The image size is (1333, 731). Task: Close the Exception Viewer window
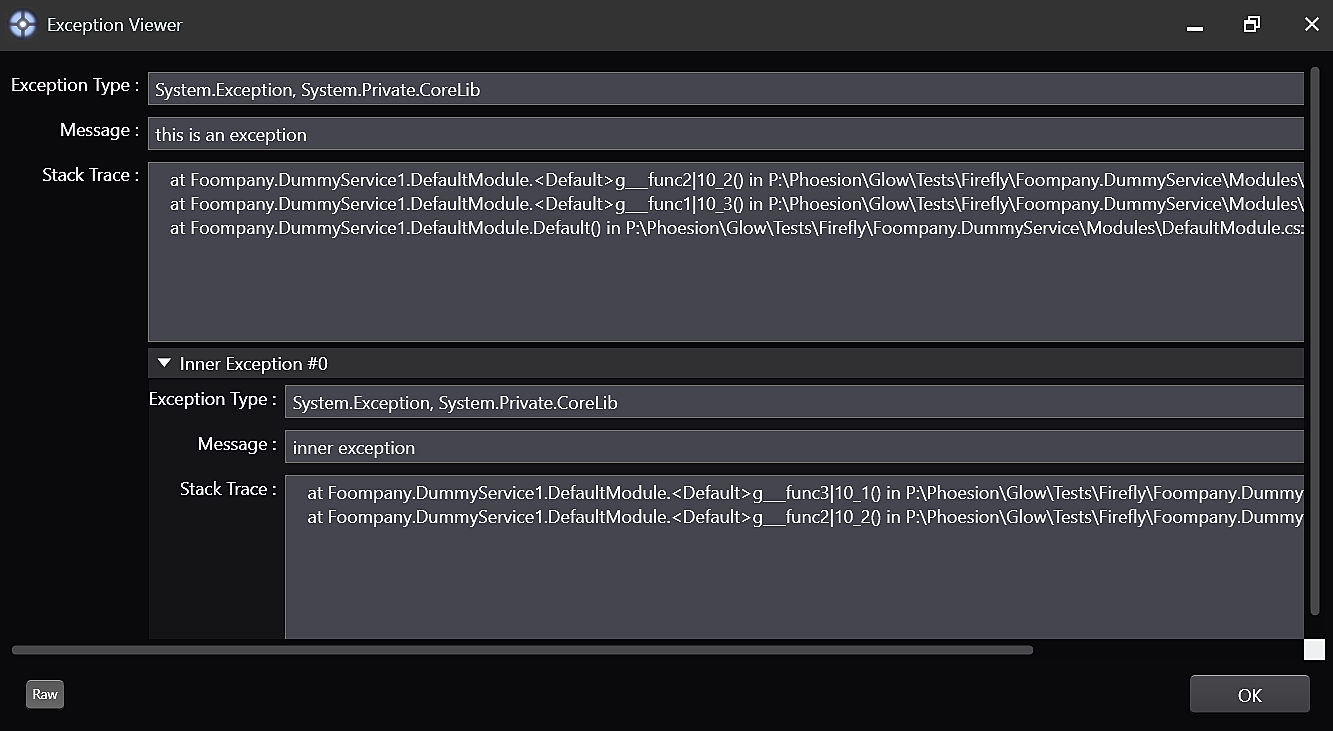coord(1311,25)
